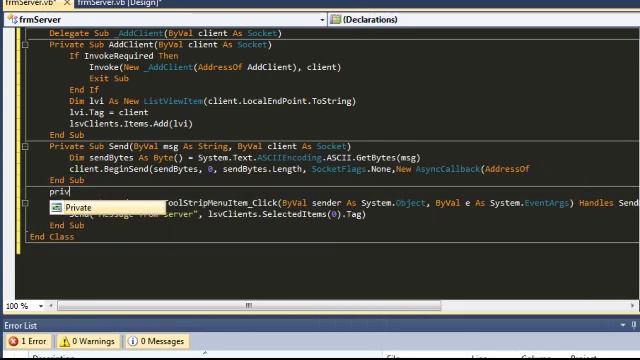The width and height of the screenshot is (640, 360).
Task: Toggle the 0 Messages filter button
Action: point(156,341)
